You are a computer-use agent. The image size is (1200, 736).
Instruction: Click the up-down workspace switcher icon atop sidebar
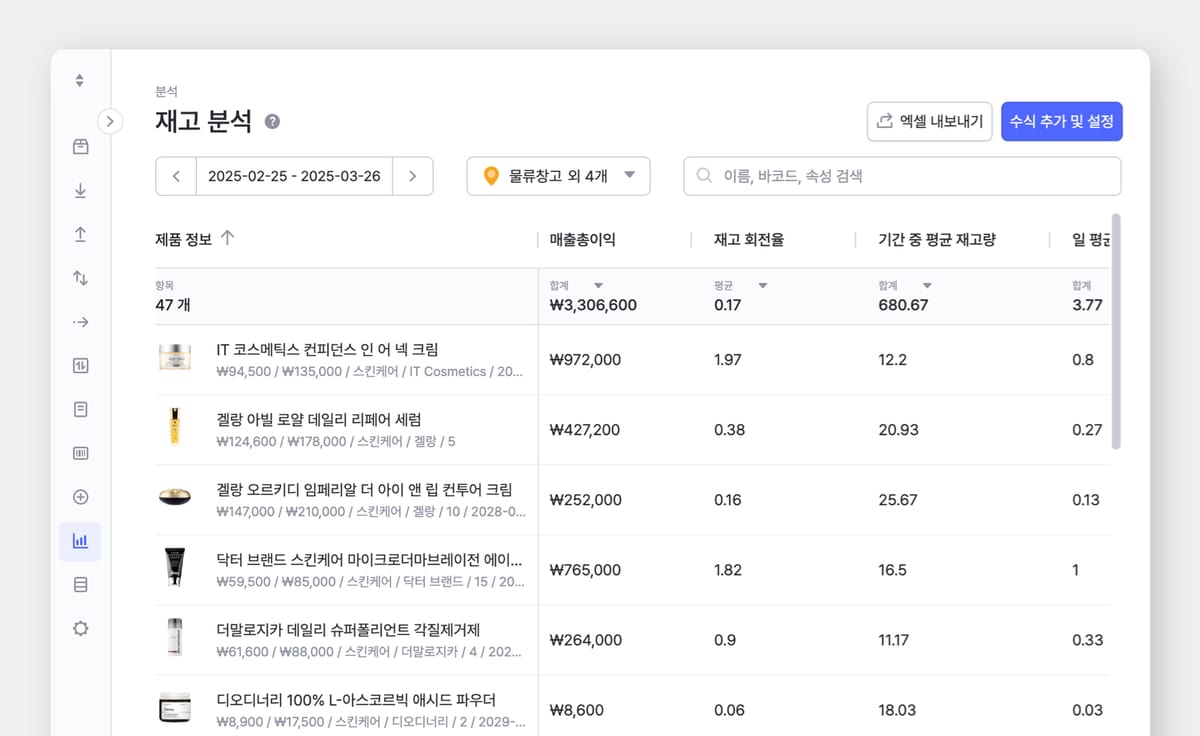point(80,80)
